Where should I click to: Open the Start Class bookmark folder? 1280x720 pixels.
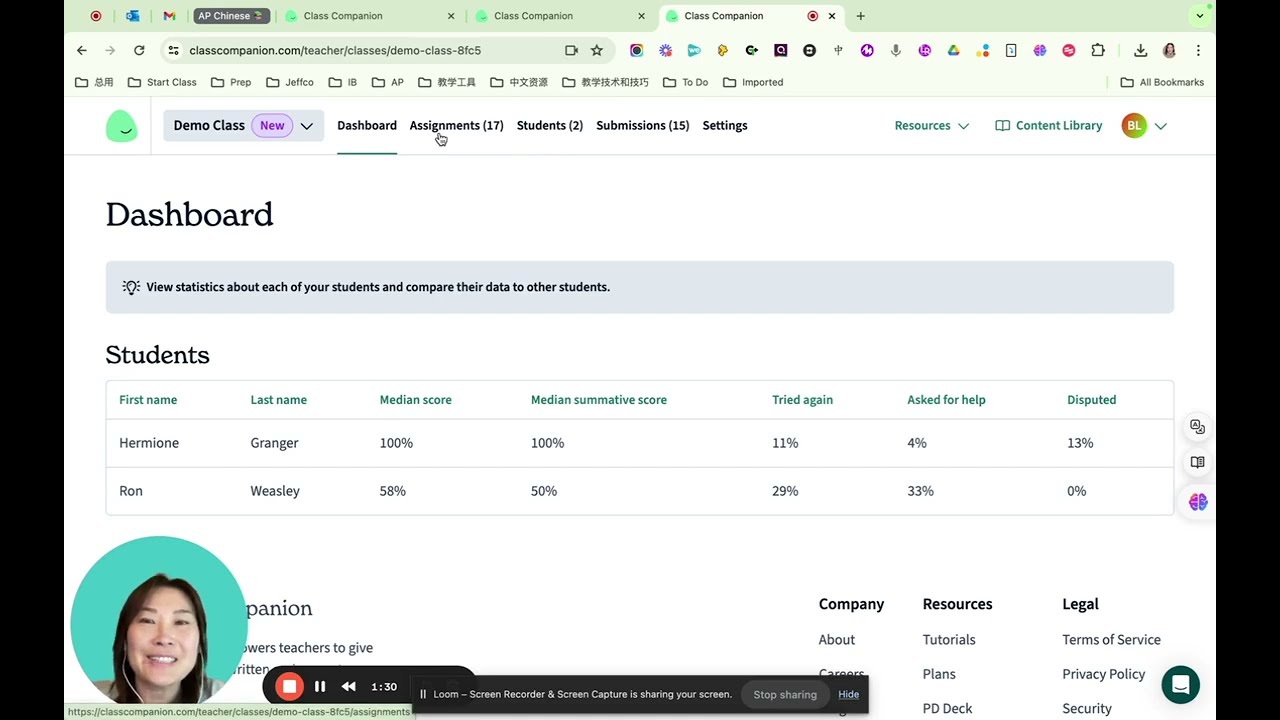(x=163, y=82)
